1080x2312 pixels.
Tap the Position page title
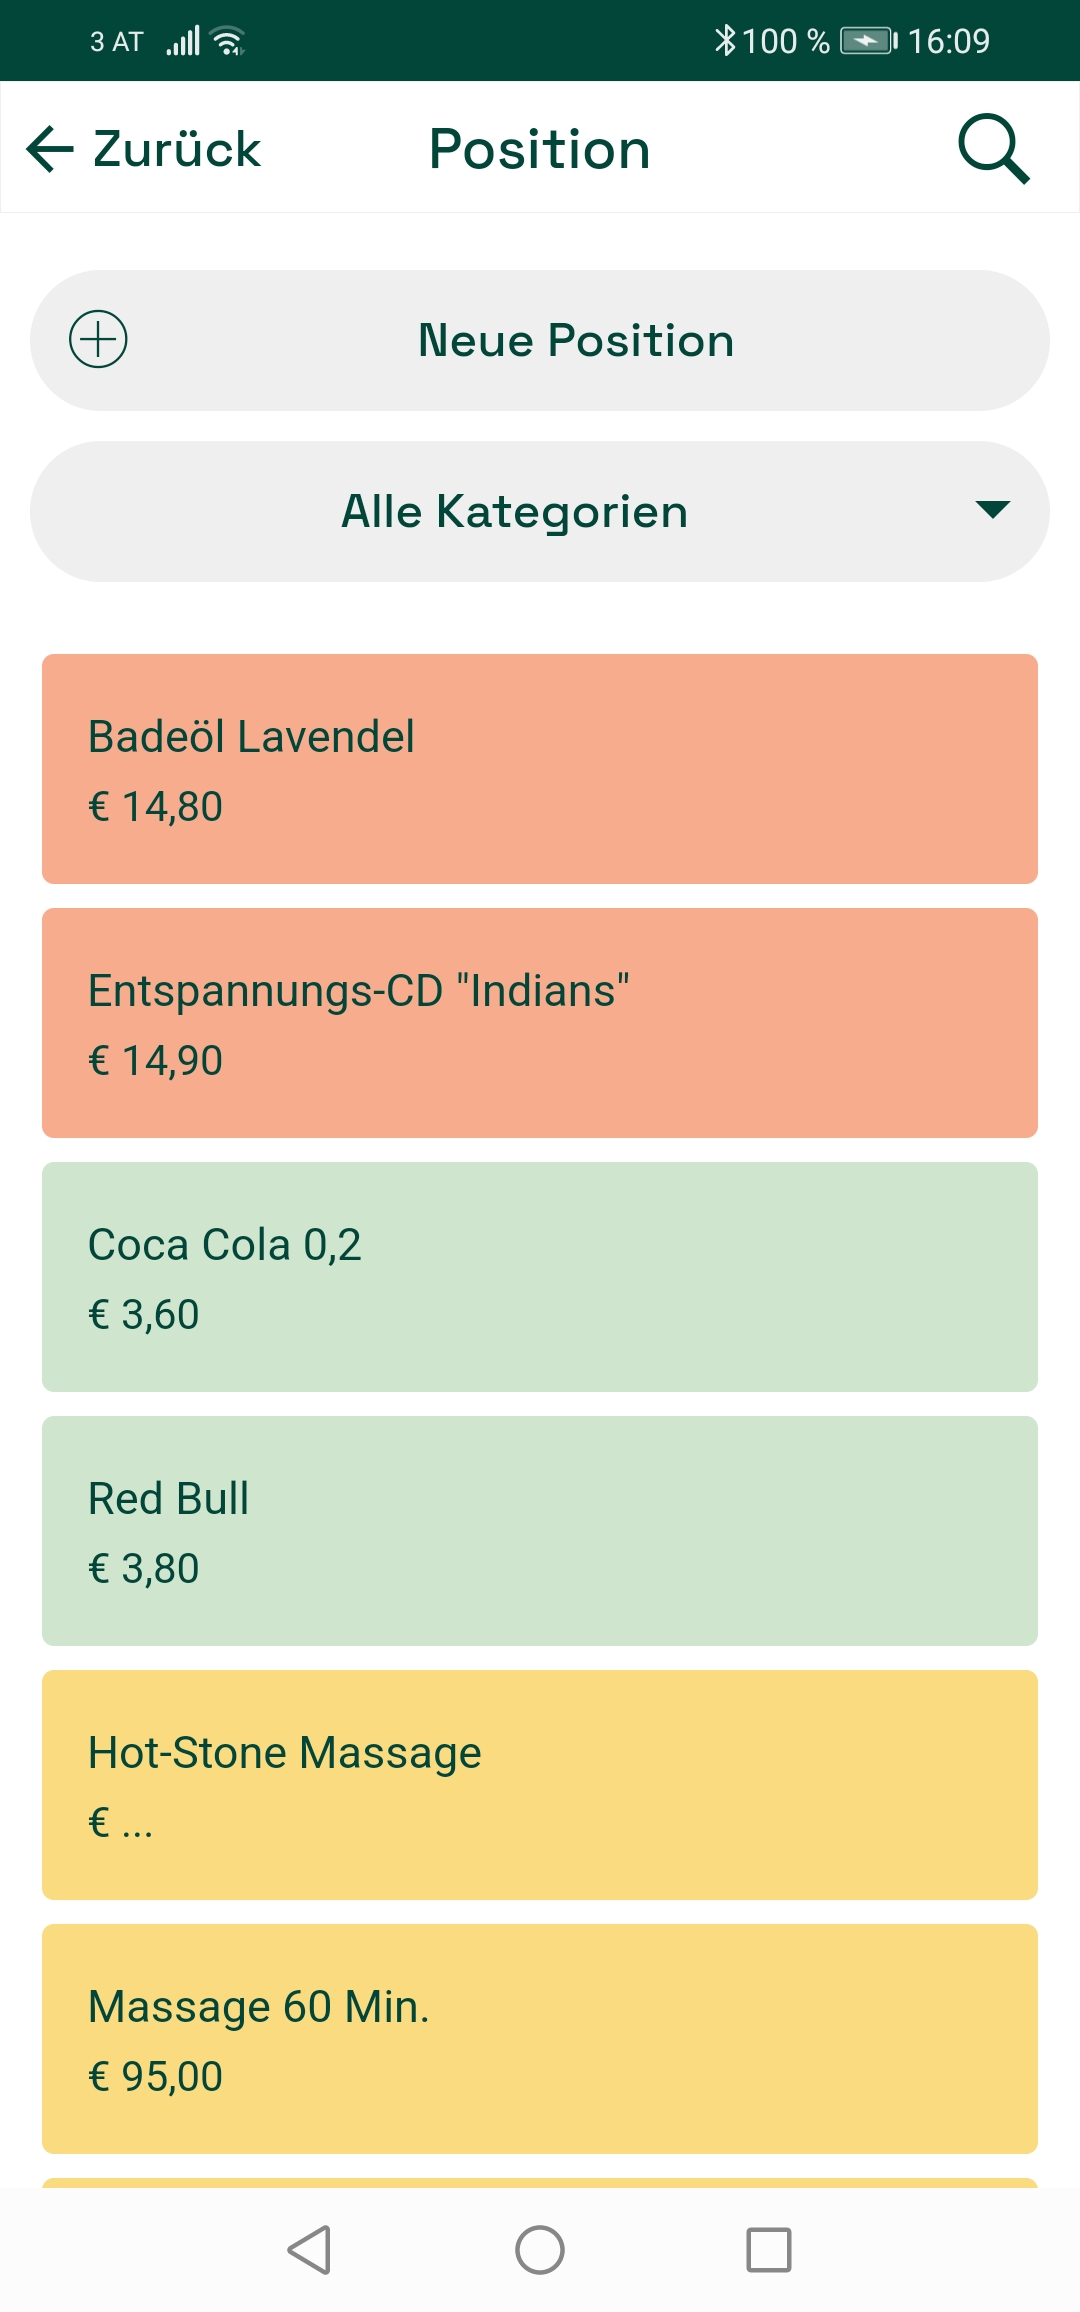tap(540, 149)
